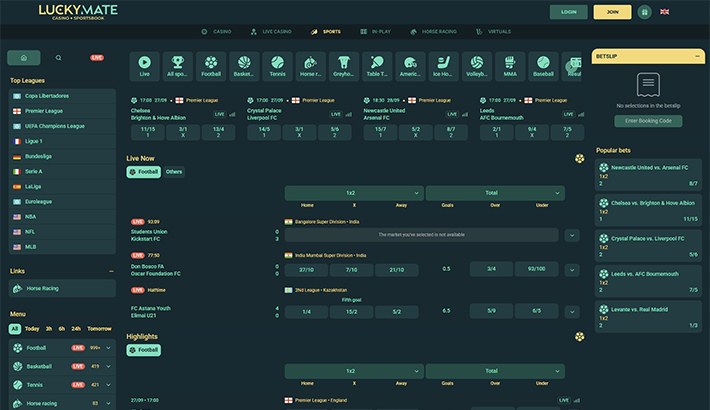This screenshot has width=710, height=410.
Task: Toggle the red LIVE filter in sidebar
Action: 97,58
